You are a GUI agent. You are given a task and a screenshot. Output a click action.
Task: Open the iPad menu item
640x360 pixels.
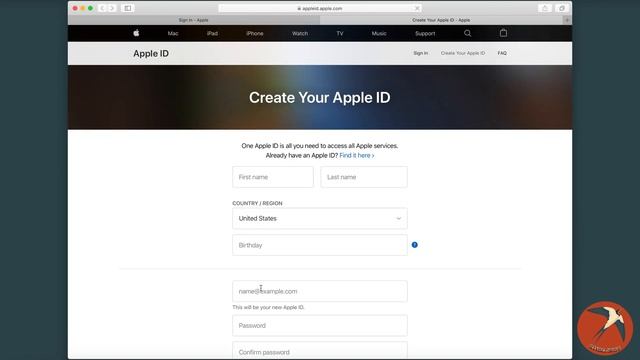(212, 33)
